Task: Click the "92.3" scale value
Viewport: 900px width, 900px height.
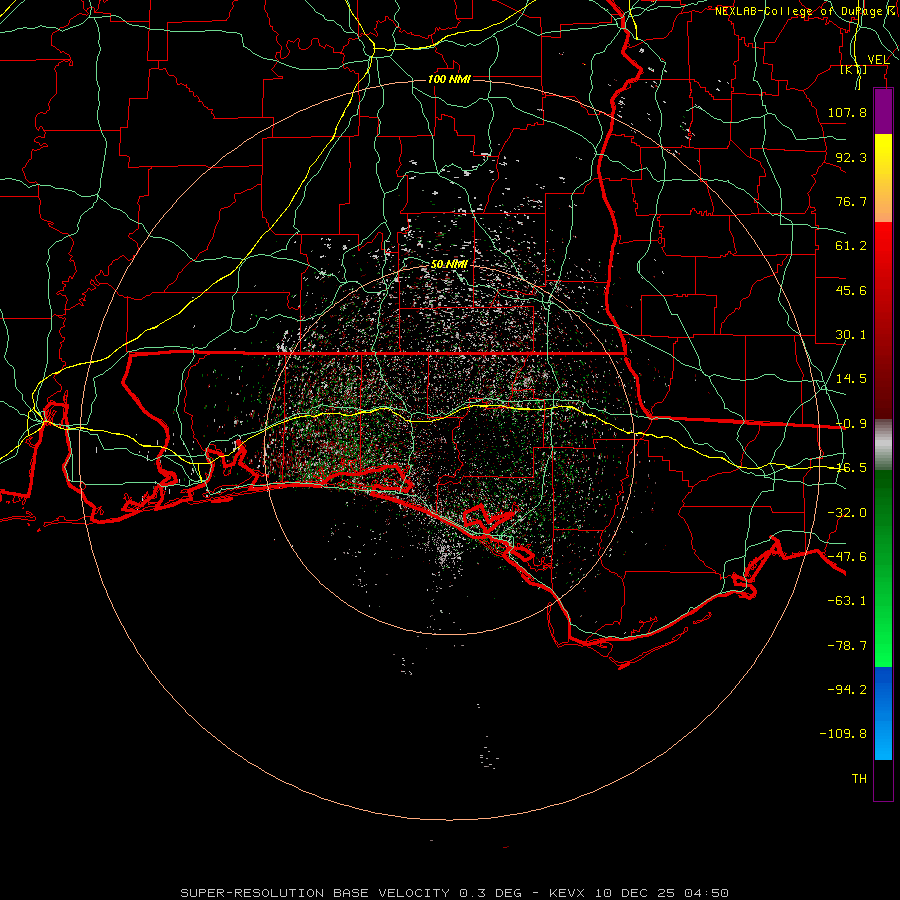Action: [851, 157]
